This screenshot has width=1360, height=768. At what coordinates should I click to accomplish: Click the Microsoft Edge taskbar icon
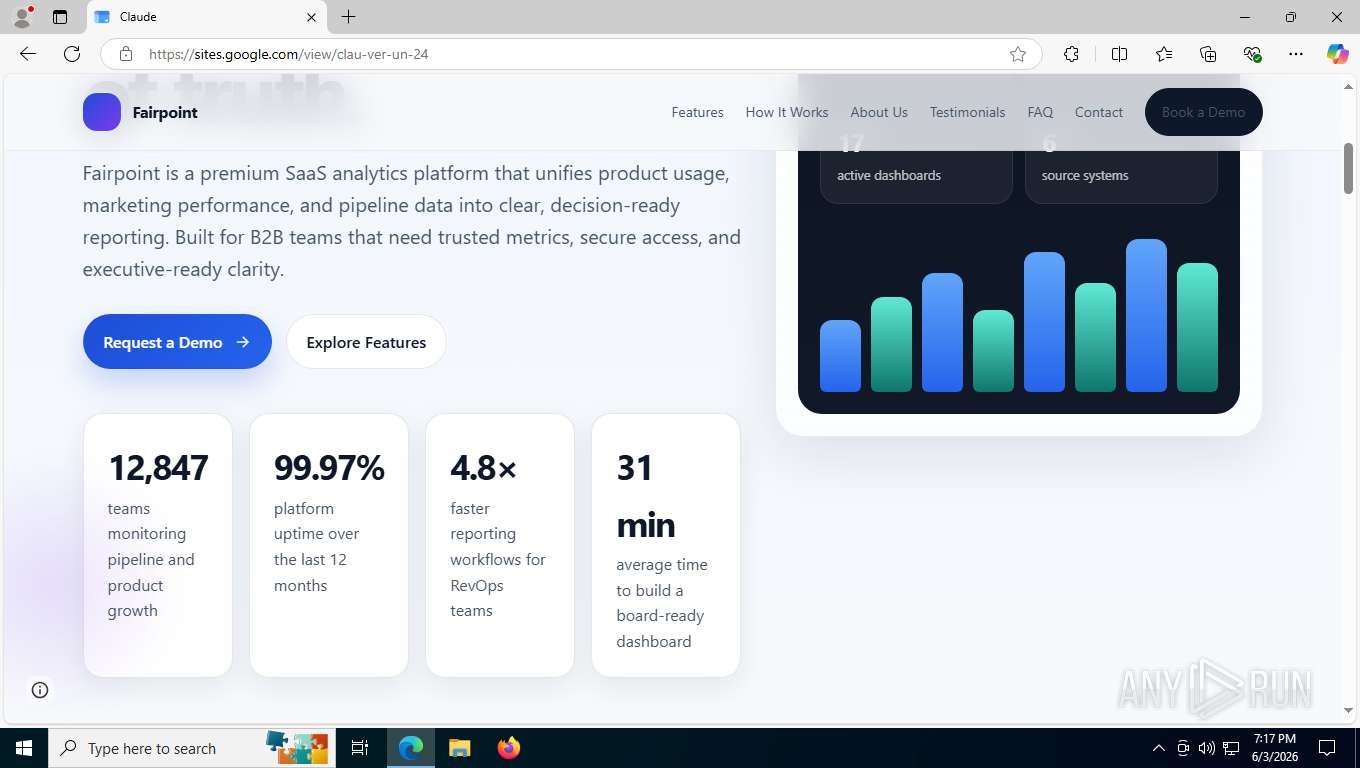point(411,748)
